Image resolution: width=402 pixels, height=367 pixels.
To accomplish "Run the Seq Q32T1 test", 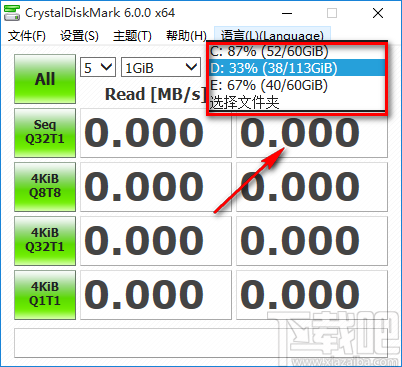I will click(45, 133).
